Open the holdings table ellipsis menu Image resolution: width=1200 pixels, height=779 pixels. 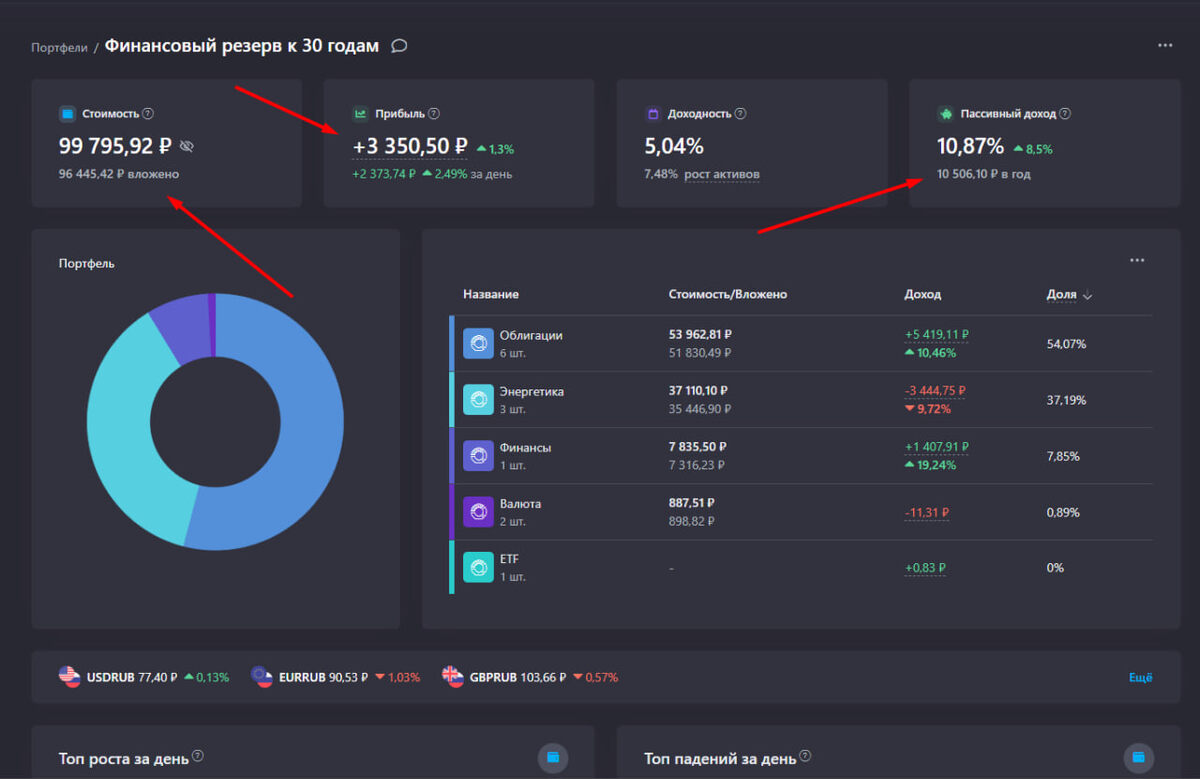(1136, 260)
